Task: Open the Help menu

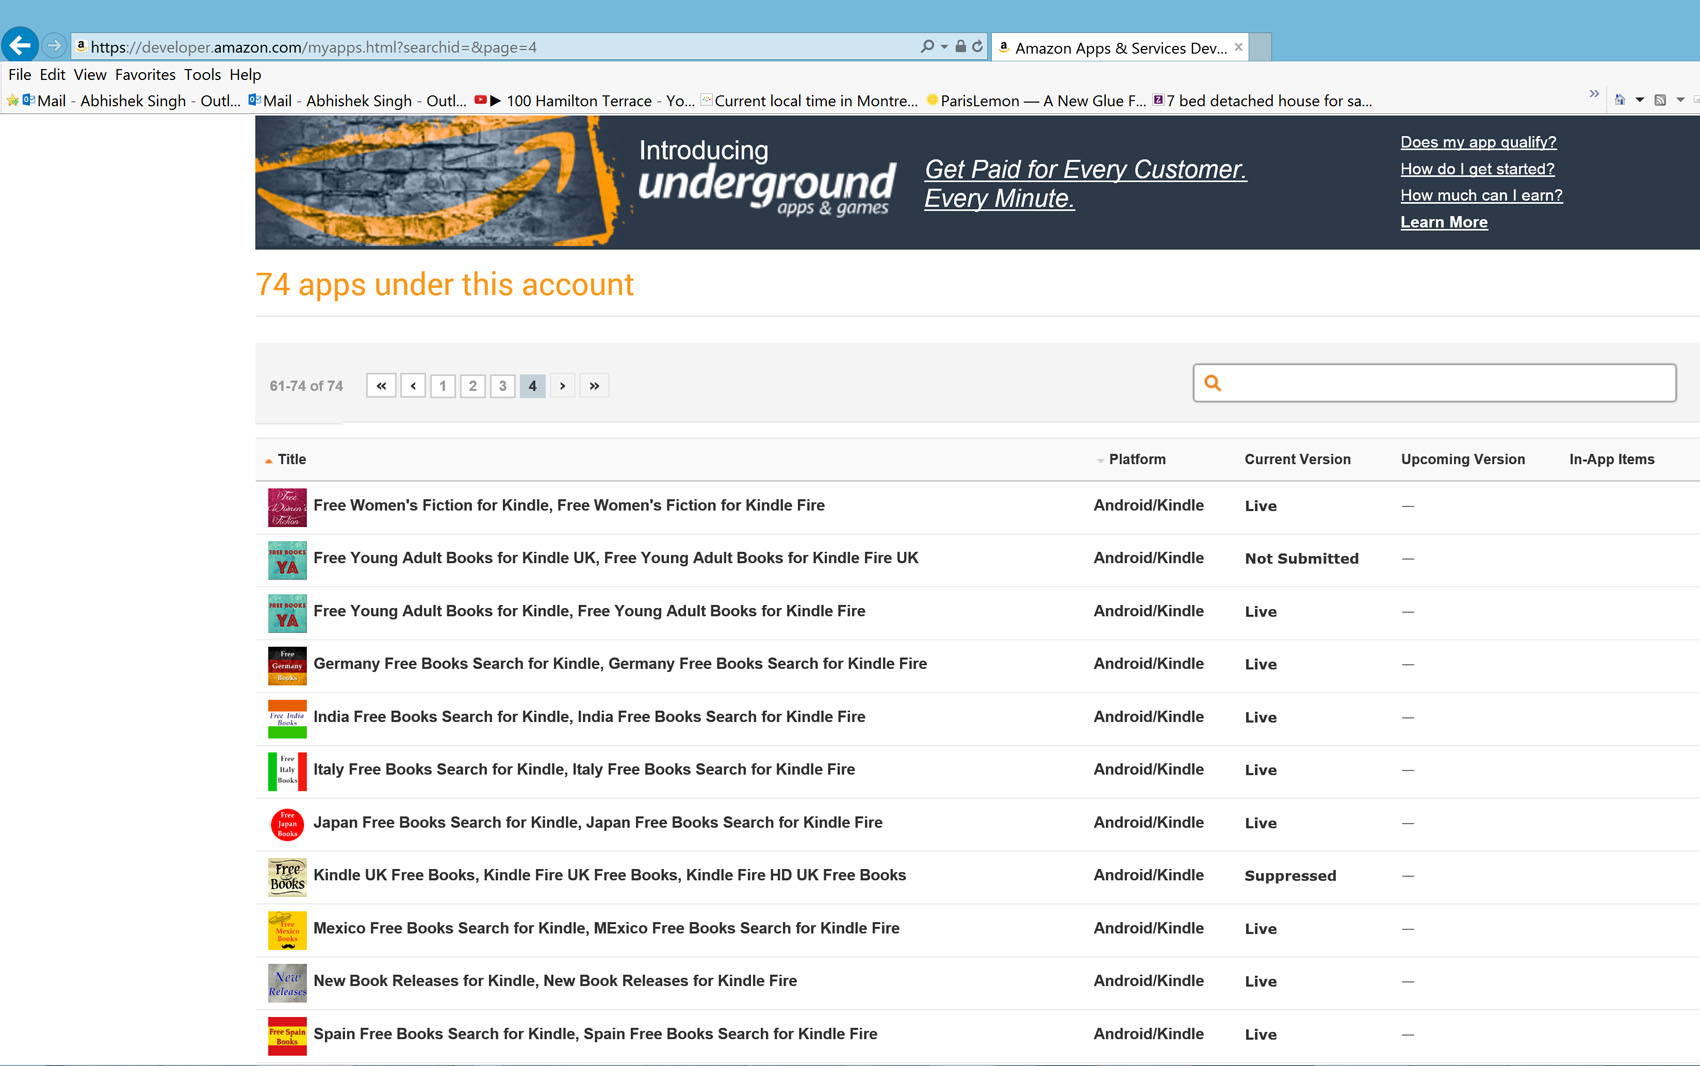Action: click(x=245, y=74)
